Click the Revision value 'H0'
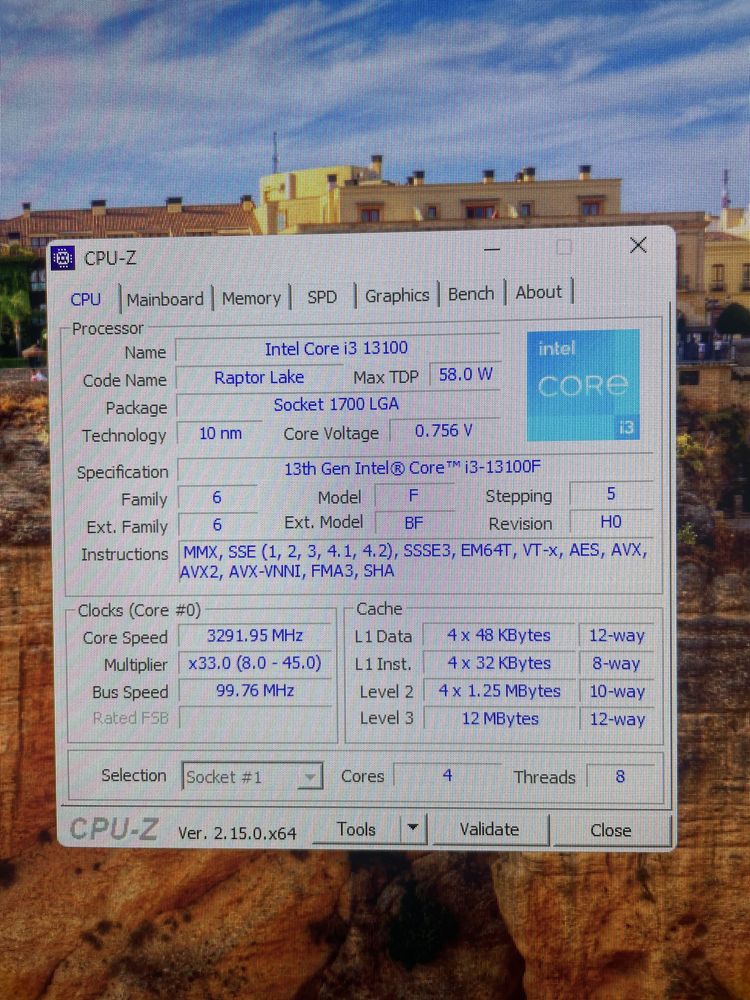 click(x=611, y=522)
